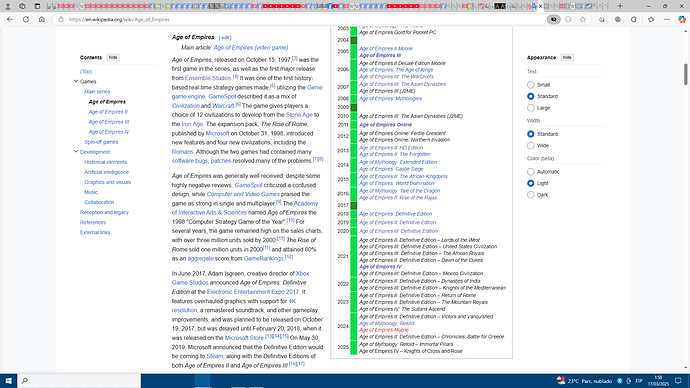Open main article Age of Empires (video game)

pyautogui.click(x=251, y=48)
